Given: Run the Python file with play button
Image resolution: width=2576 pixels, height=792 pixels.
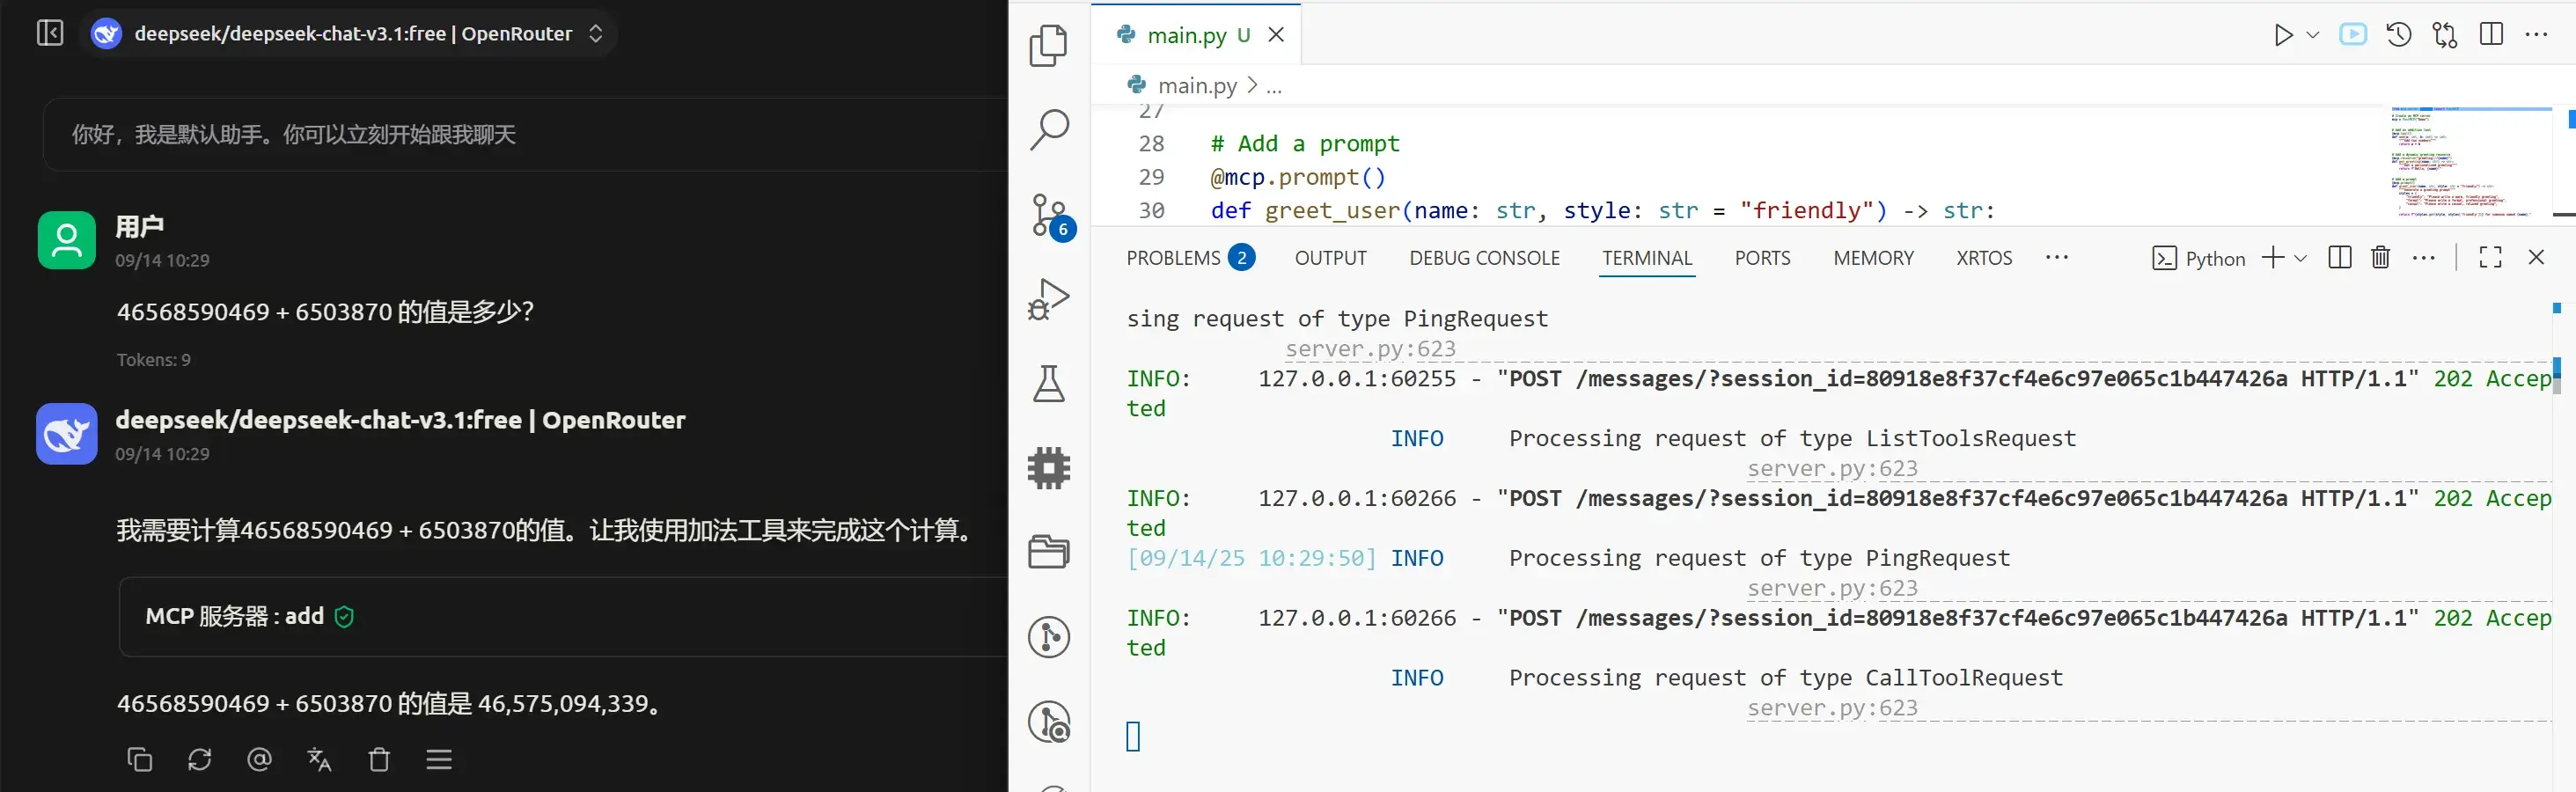Looking at the screenshot, I should 2283,35.
